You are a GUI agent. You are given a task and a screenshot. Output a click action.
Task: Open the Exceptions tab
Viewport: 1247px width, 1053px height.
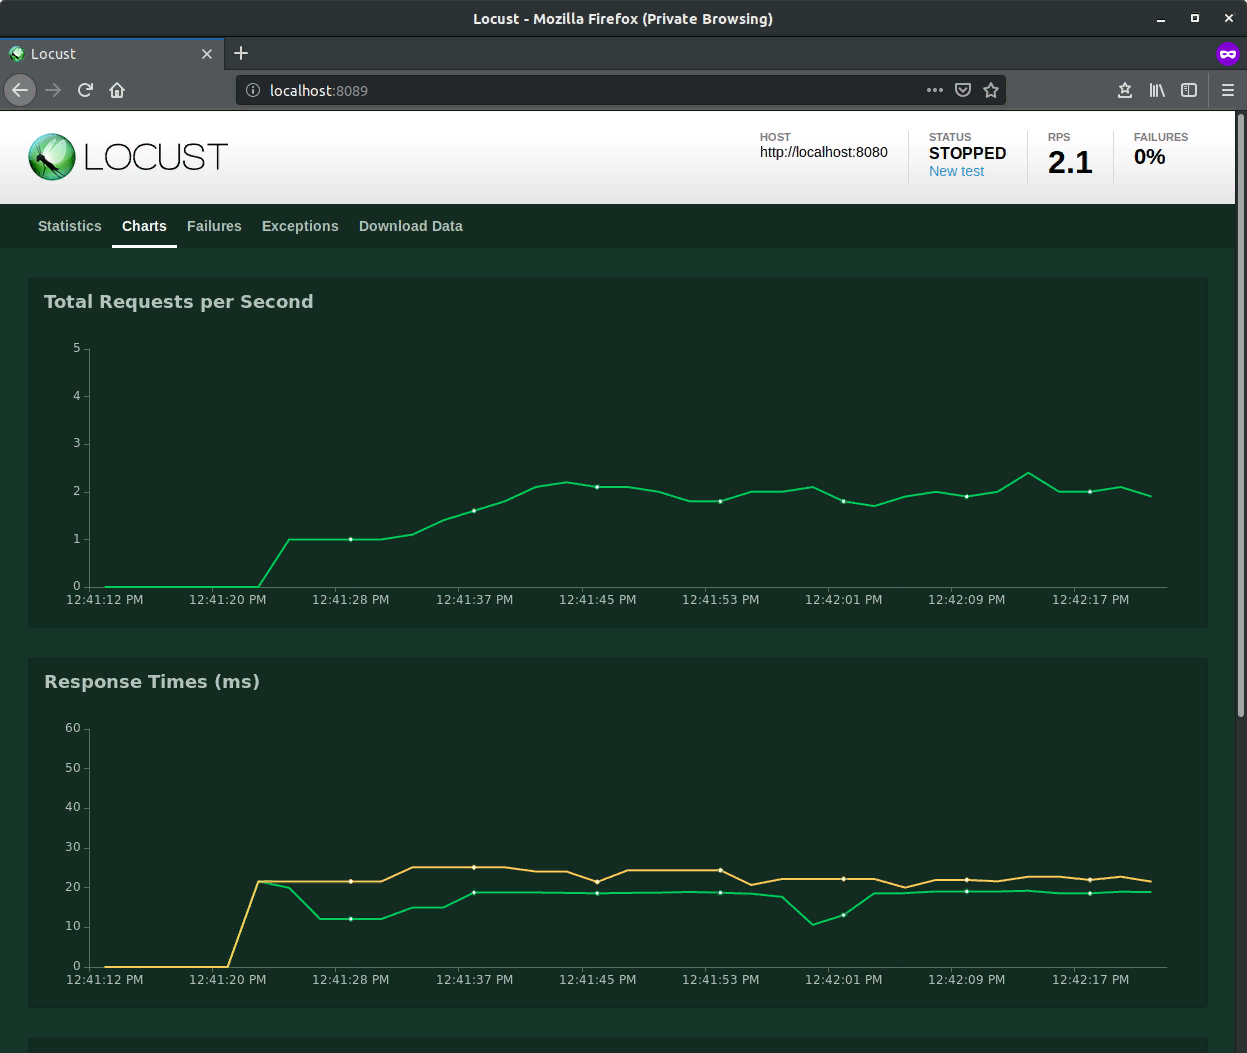click(300, 226)
